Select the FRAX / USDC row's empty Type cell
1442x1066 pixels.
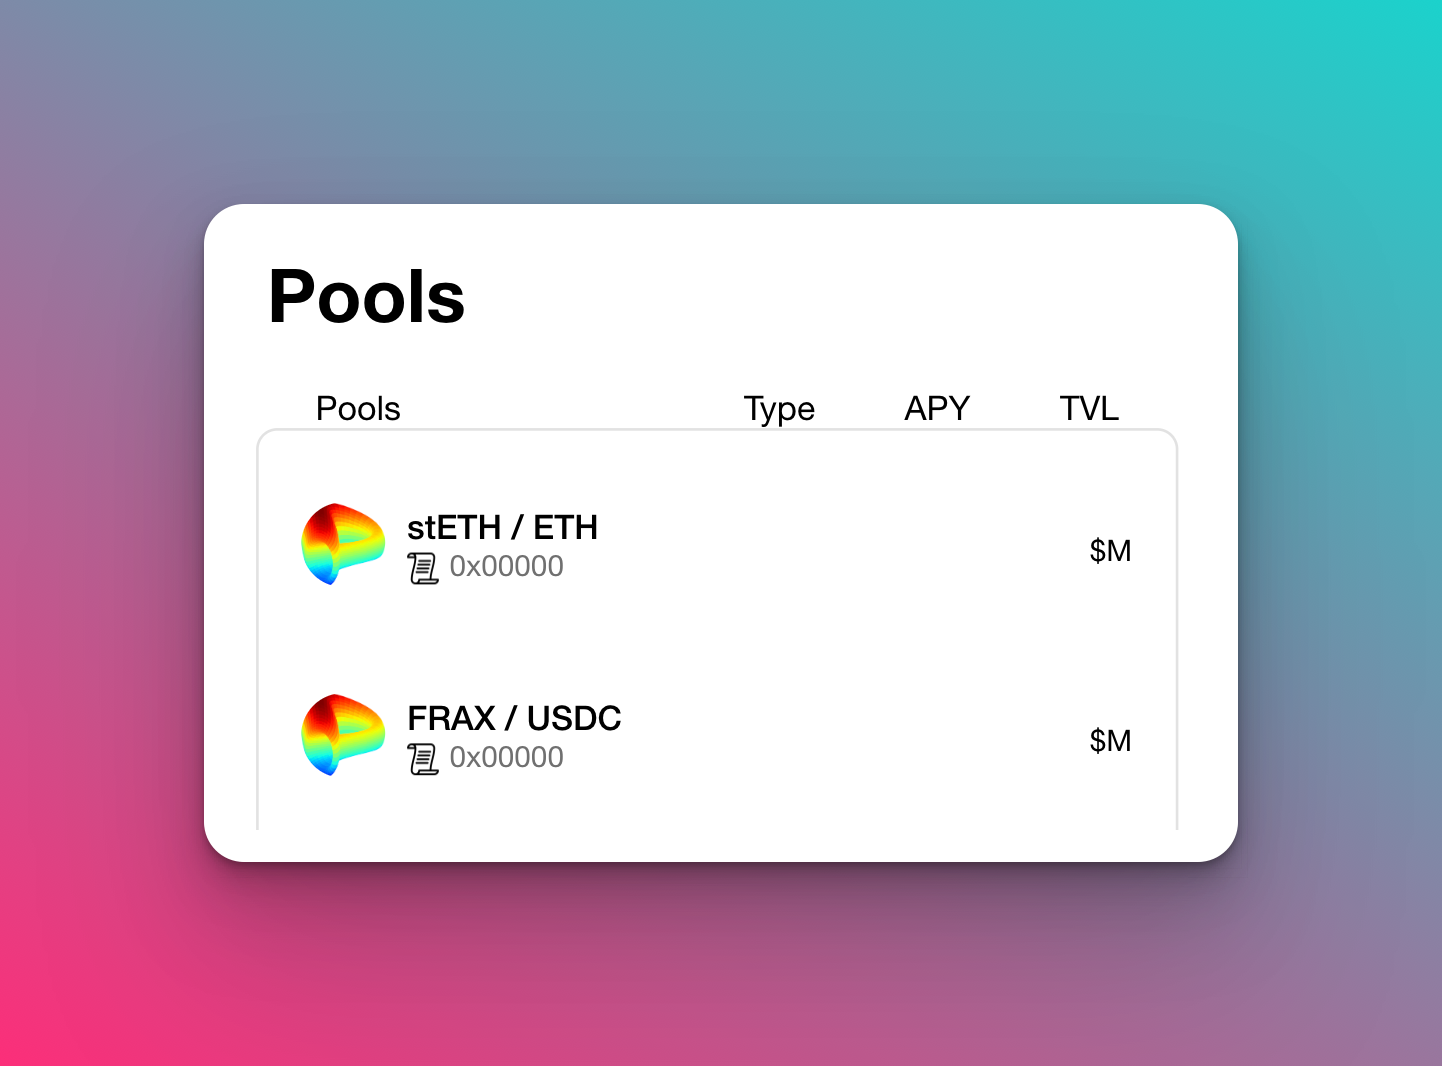pyautogui.click(x=779, y=740)
